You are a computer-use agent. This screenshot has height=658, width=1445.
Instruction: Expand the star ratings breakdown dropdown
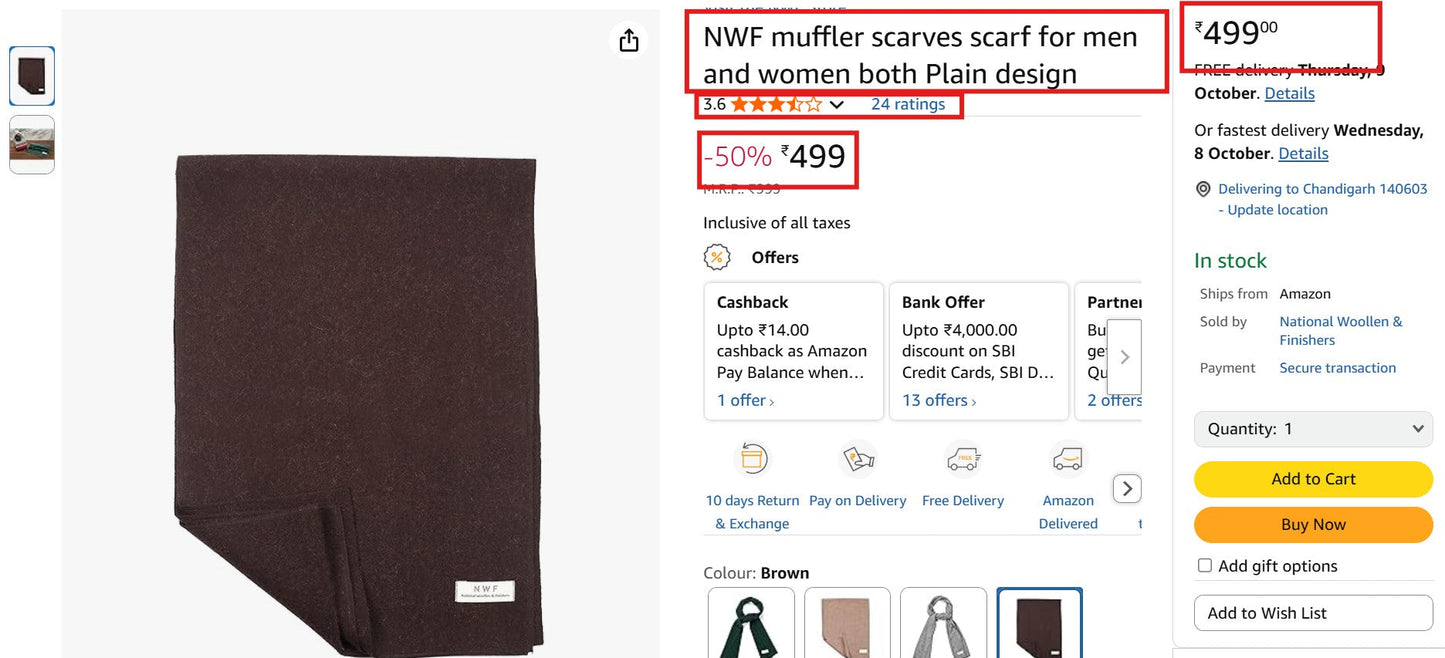(x=837, y=104)
